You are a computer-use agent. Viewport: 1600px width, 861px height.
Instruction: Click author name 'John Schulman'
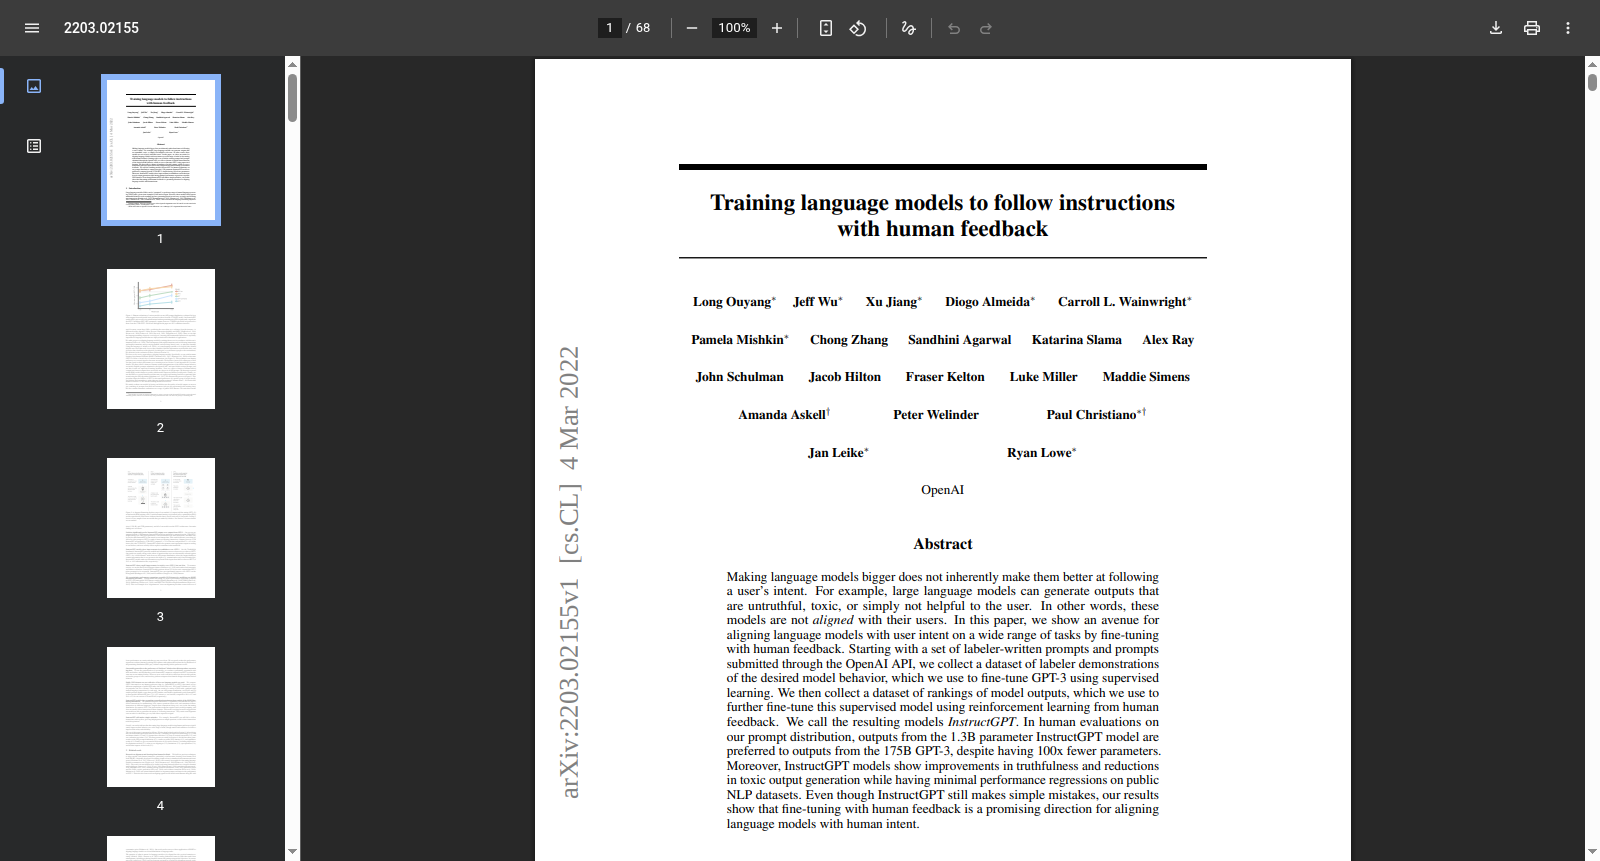coord(740,377)
